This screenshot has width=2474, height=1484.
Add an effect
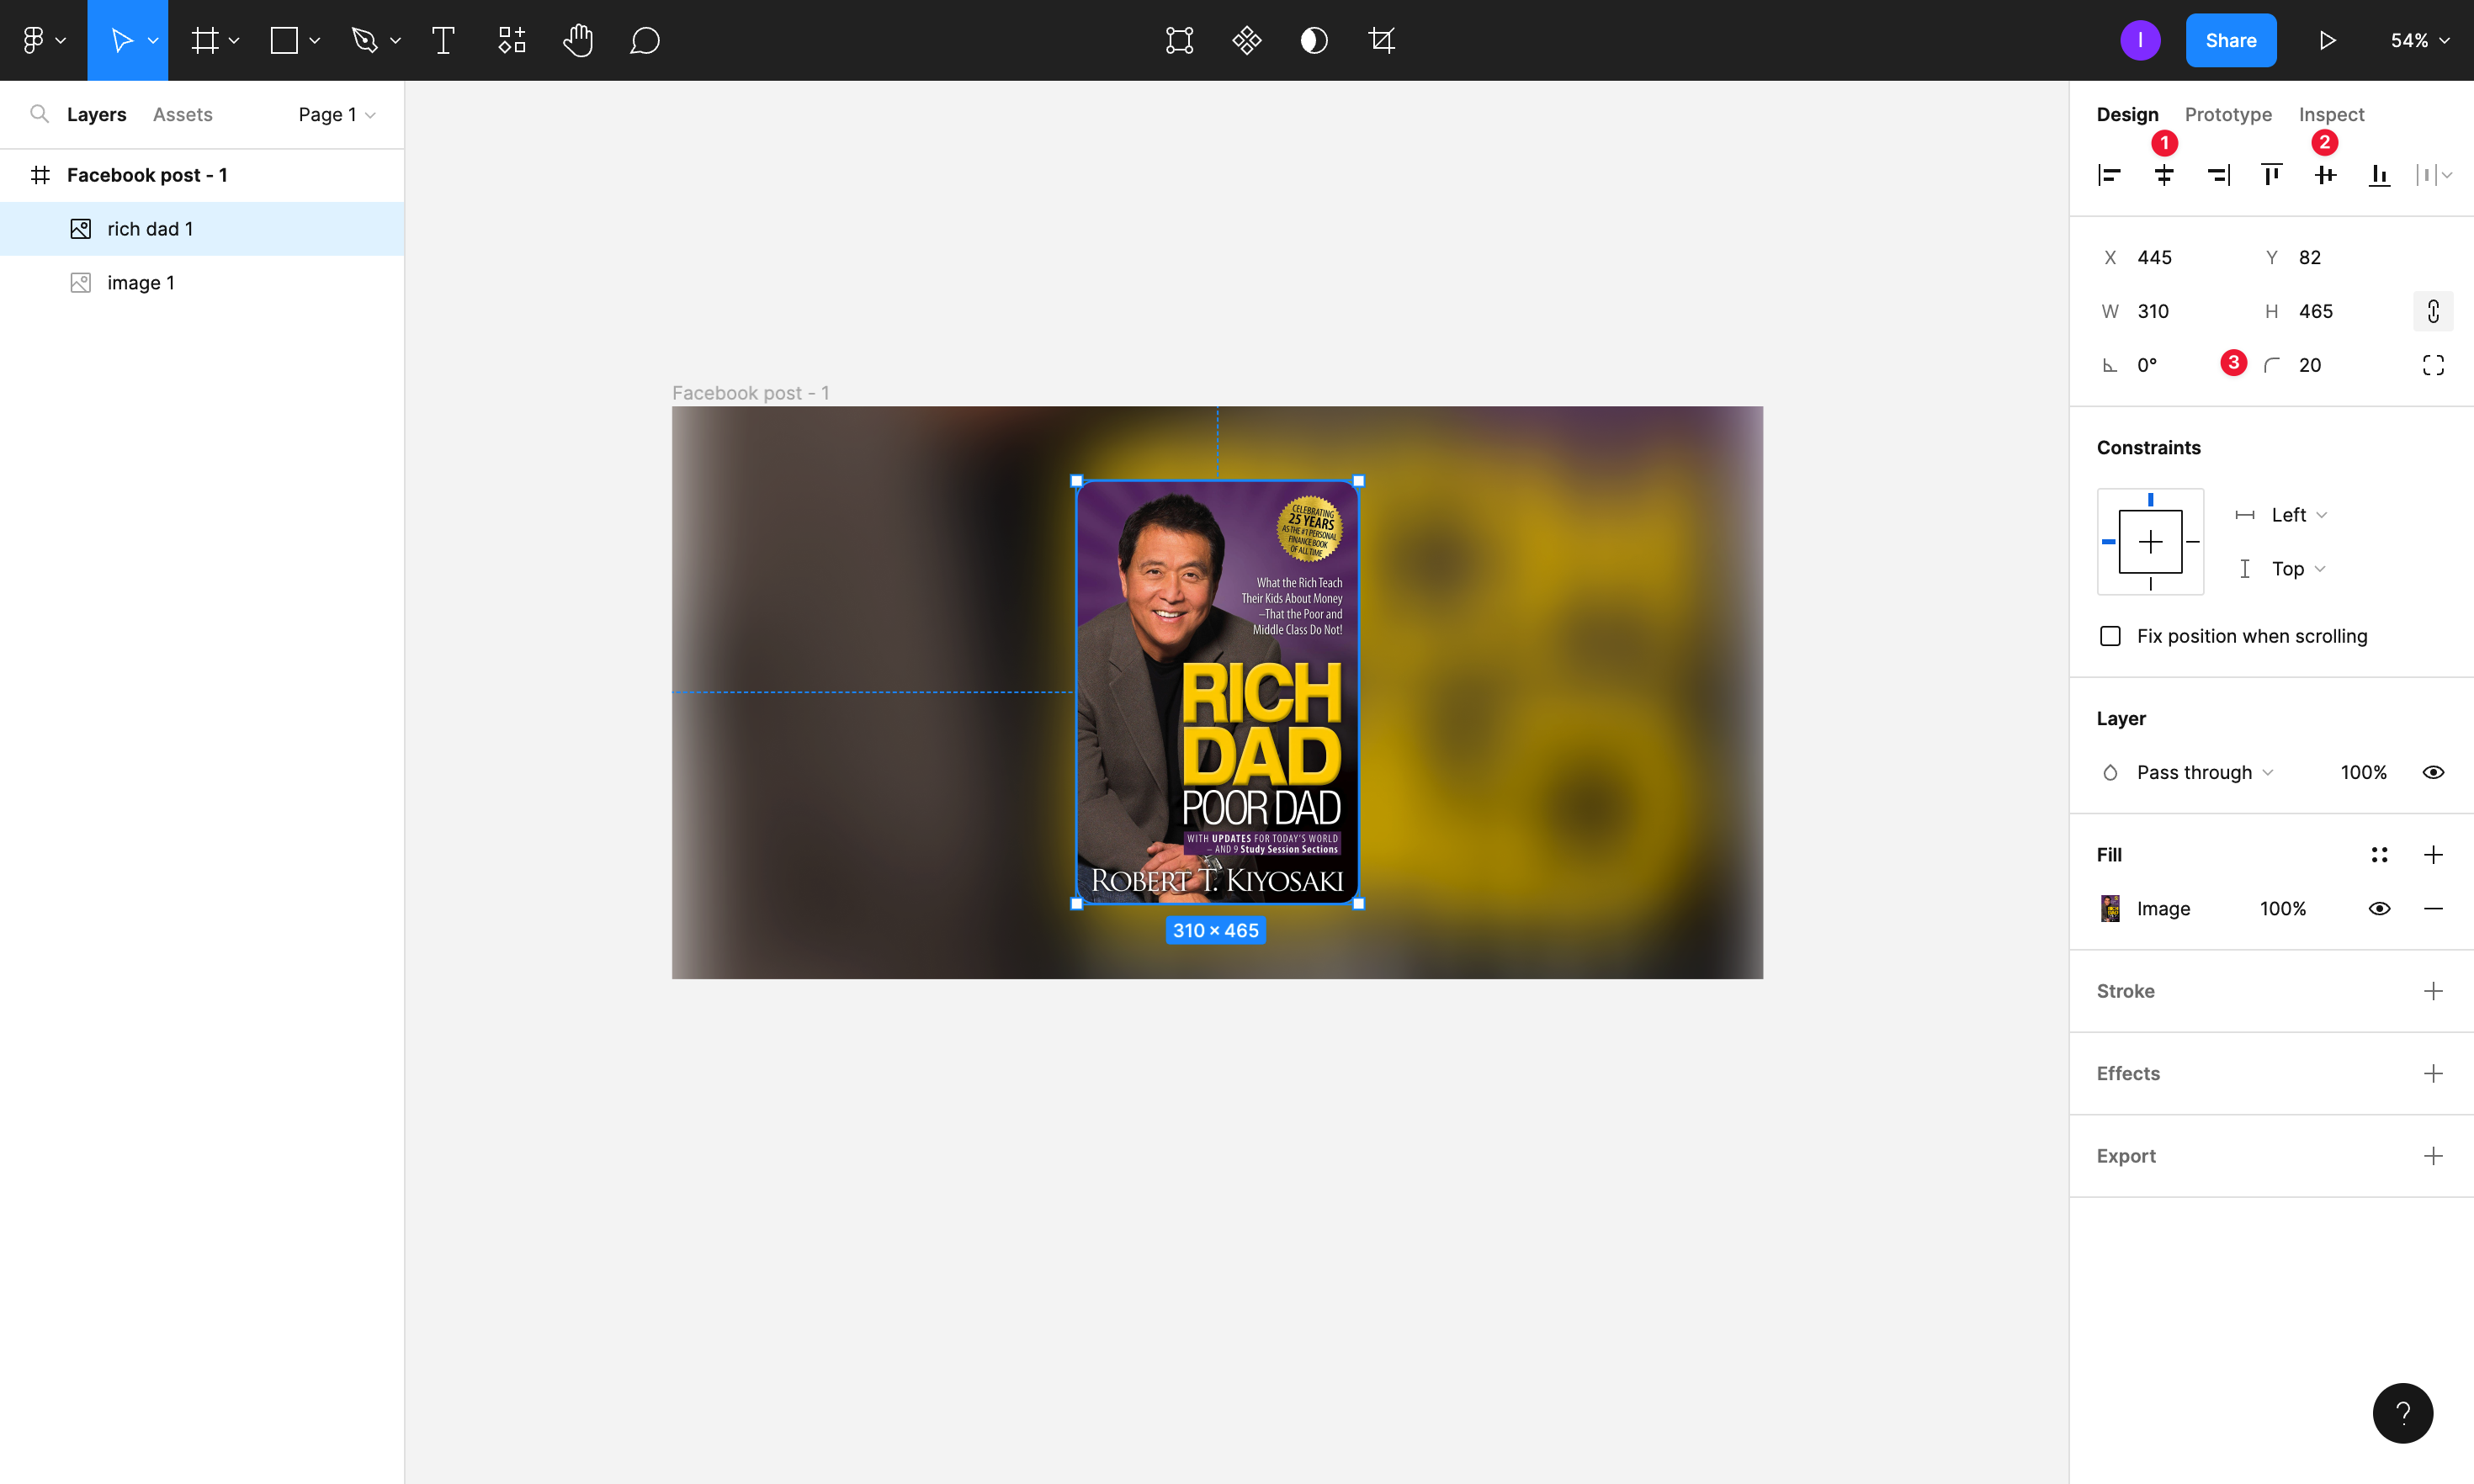(x=2434, y=1074)
